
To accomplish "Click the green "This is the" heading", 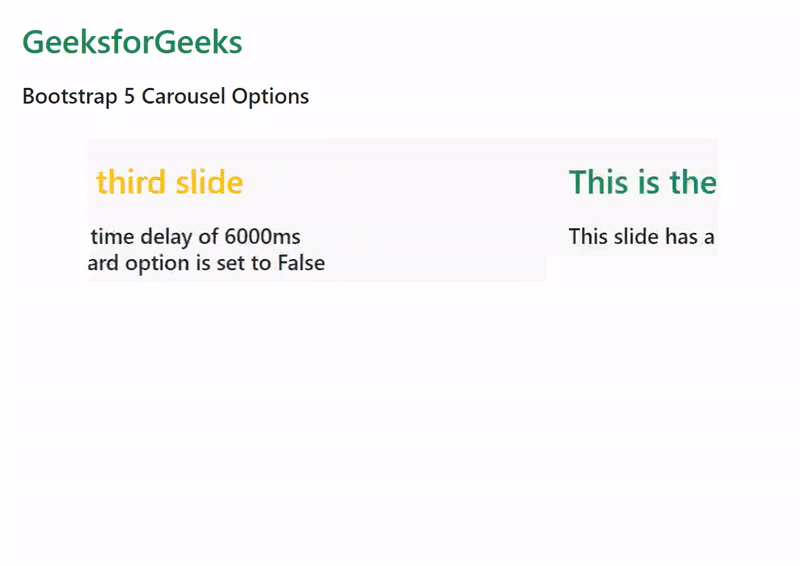I will point(642,183).
